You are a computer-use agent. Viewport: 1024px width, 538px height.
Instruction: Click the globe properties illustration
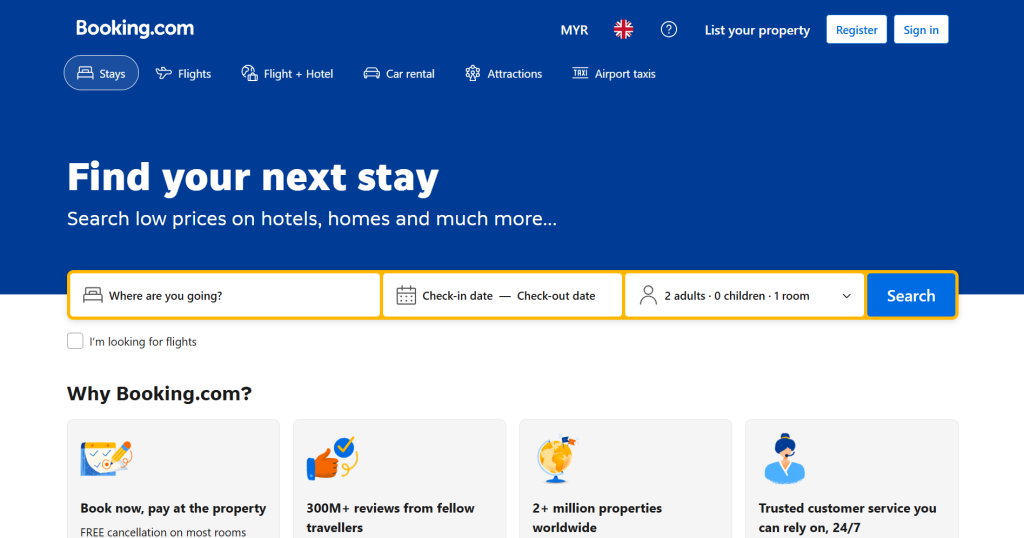(556, 460)
